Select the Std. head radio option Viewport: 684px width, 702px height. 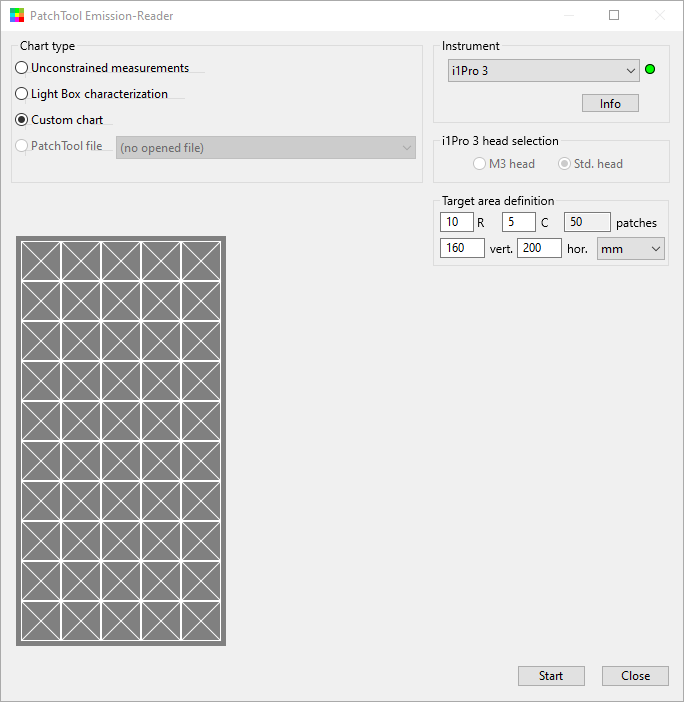564,164
